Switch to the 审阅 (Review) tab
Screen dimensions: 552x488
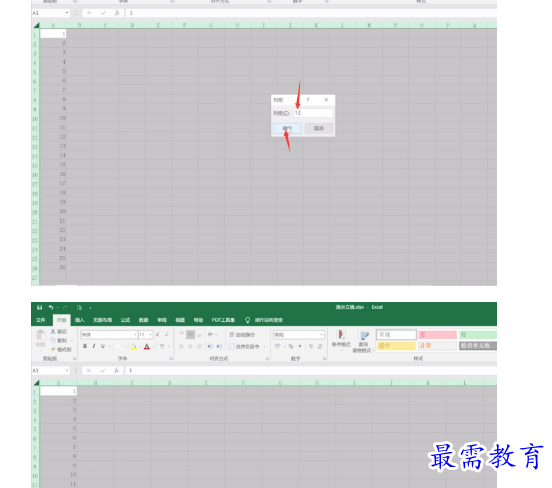[162, 320]
